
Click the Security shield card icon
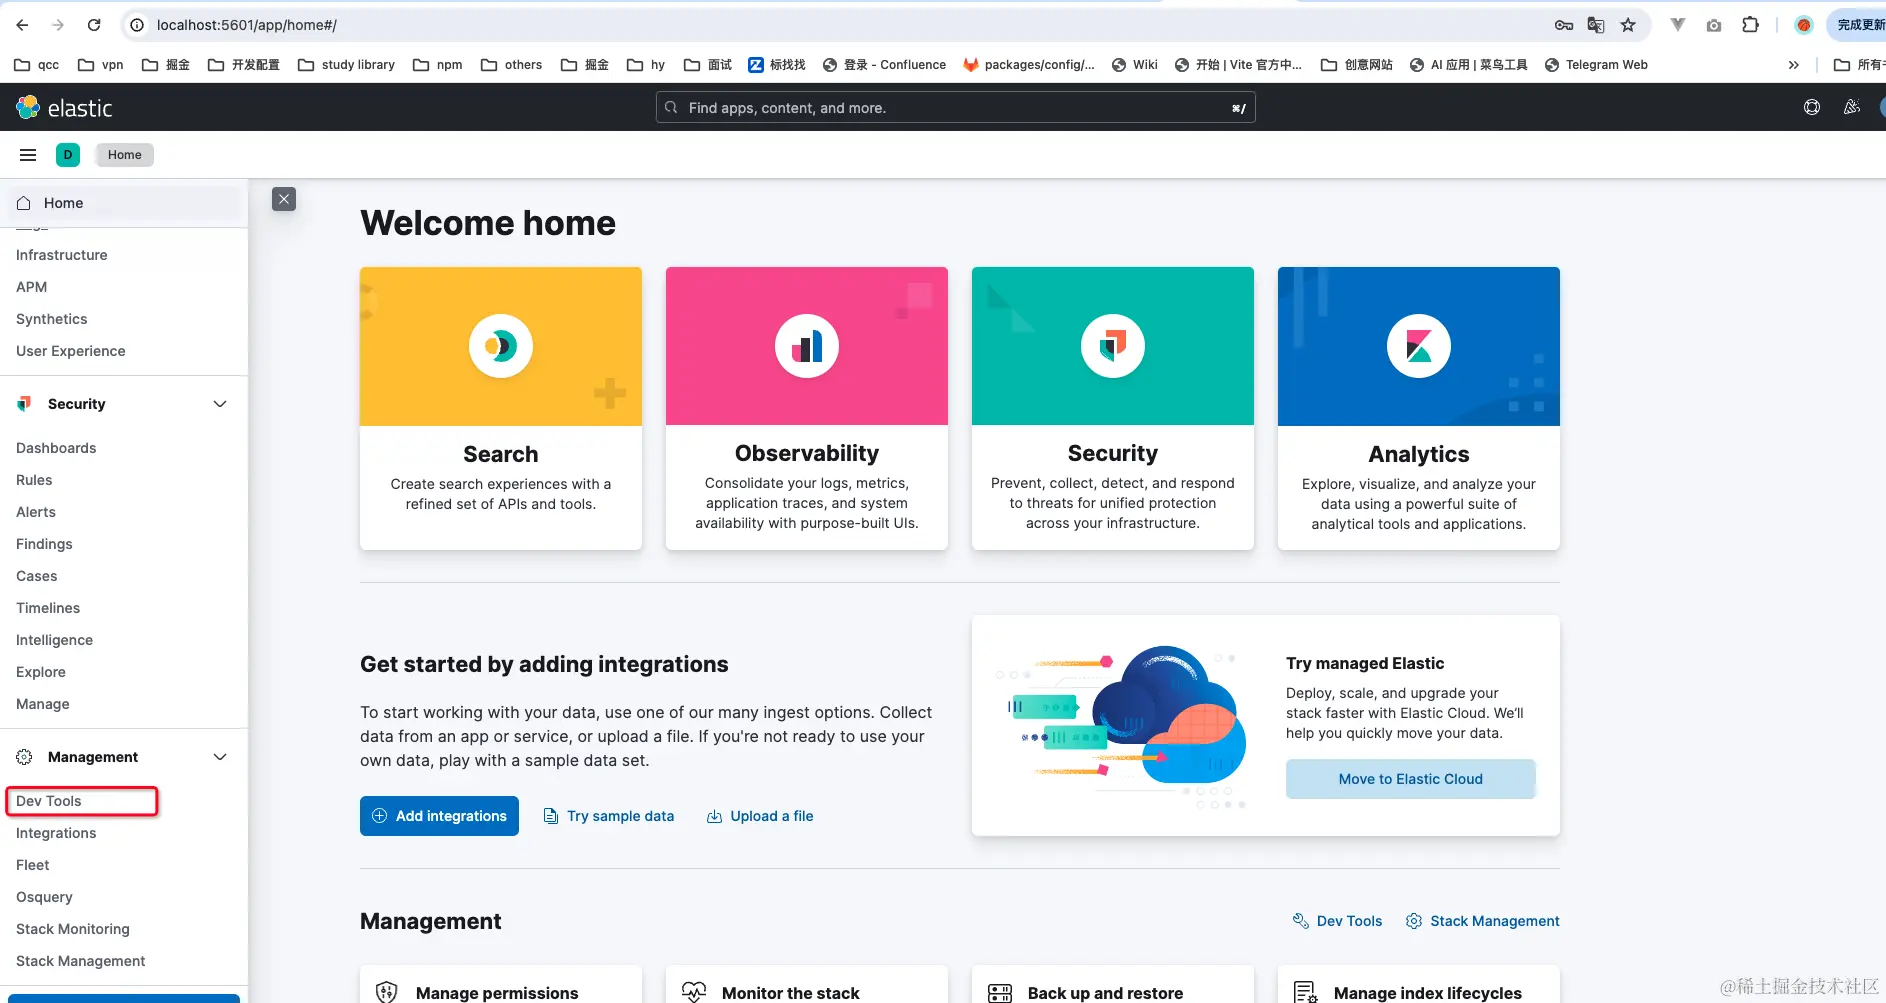pyautogui.click(x=1113, y=346)
